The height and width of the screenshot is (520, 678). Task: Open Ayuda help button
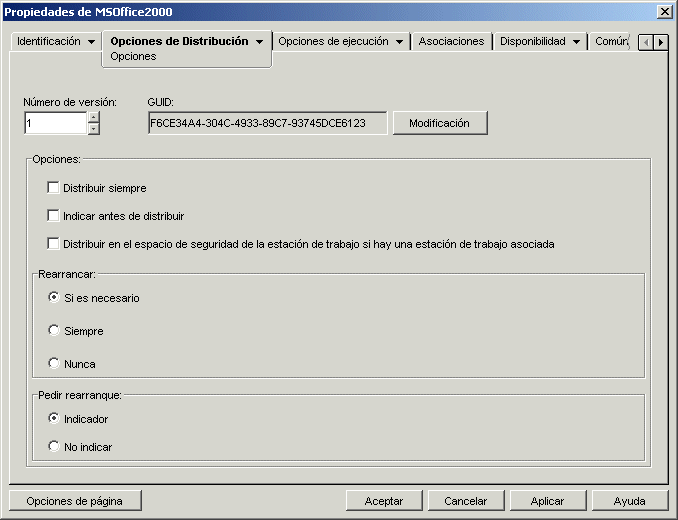630,501
